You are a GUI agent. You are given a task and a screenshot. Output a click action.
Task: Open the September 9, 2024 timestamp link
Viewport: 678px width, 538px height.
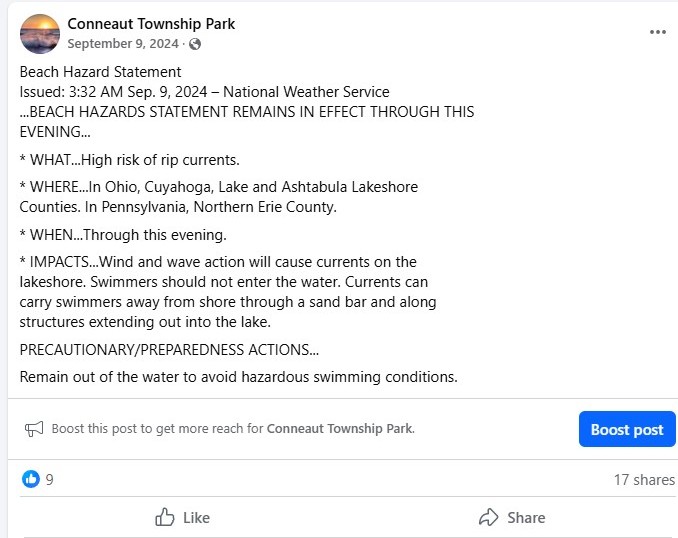click(x=123, y=44)
